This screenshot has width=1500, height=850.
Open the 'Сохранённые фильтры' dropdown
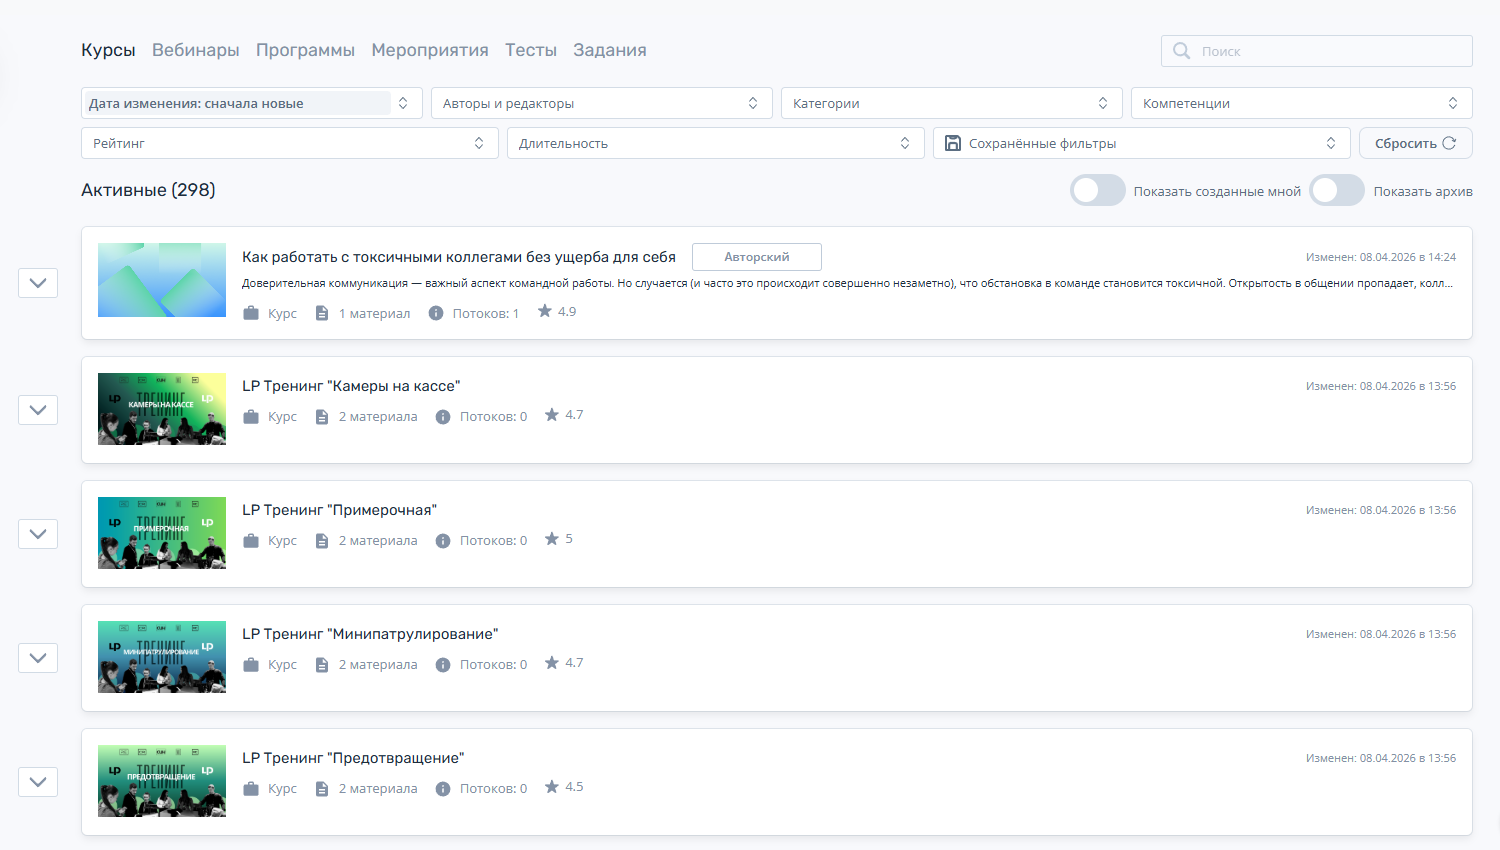pos(1142,143)
